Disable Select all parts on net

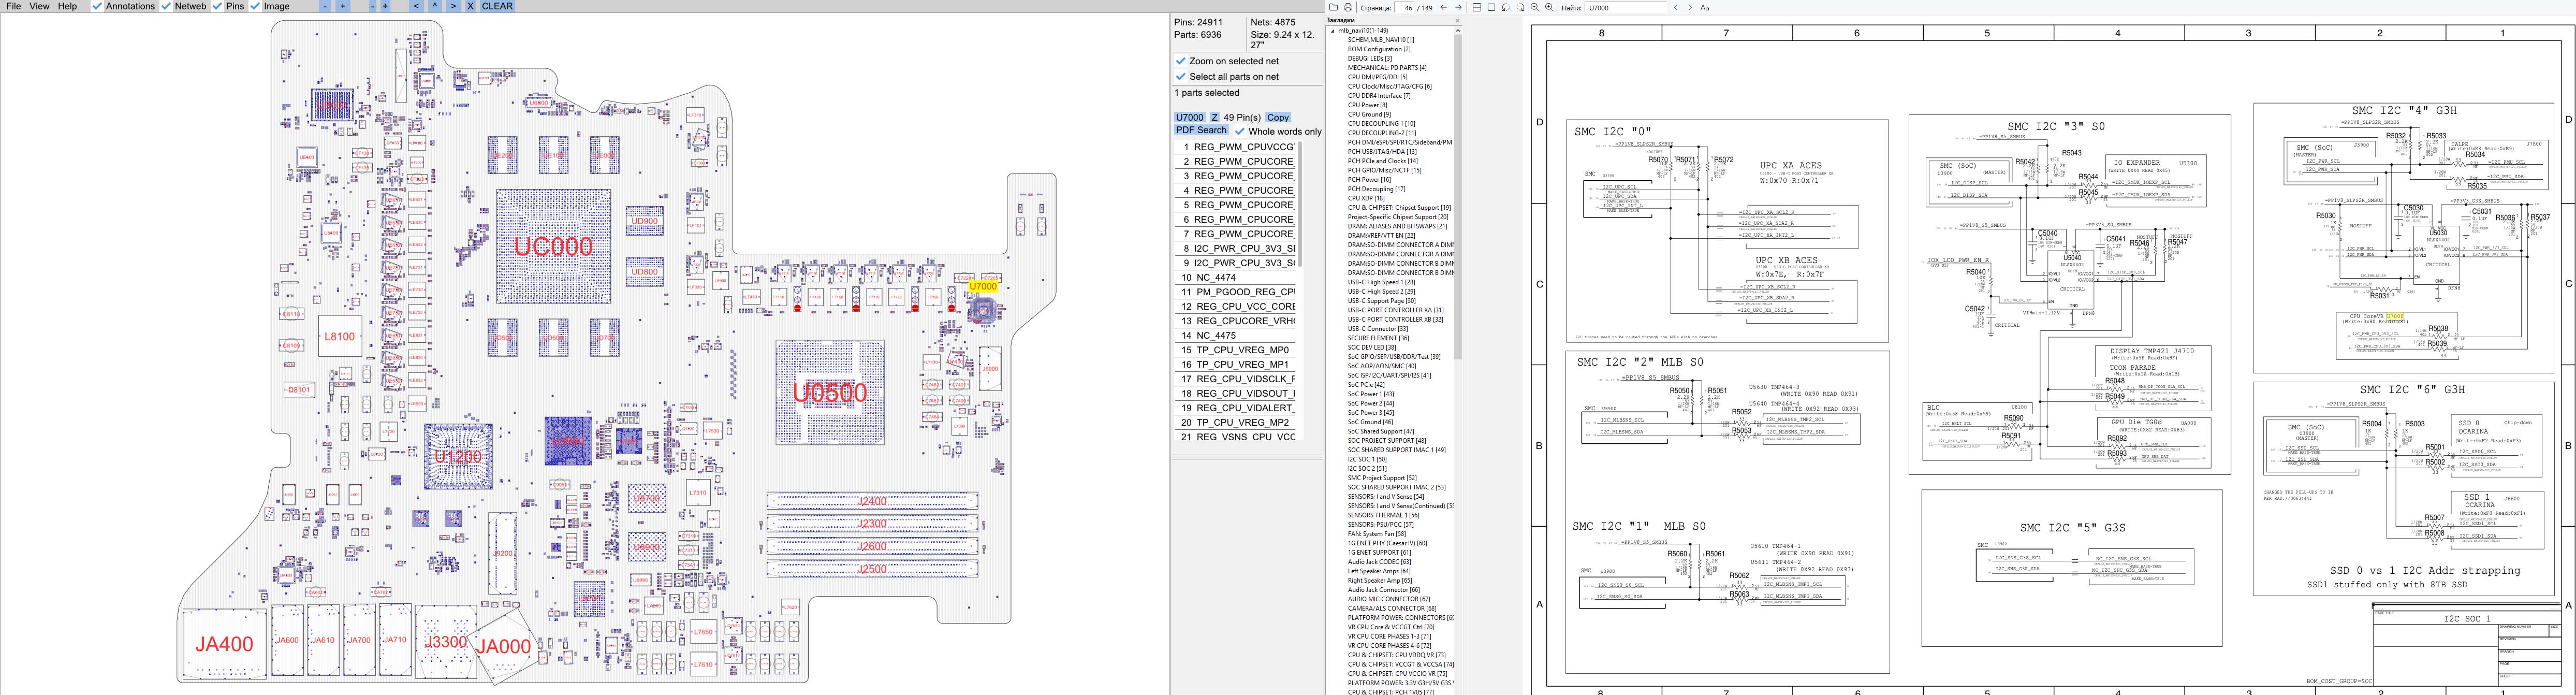(1181, 76)
